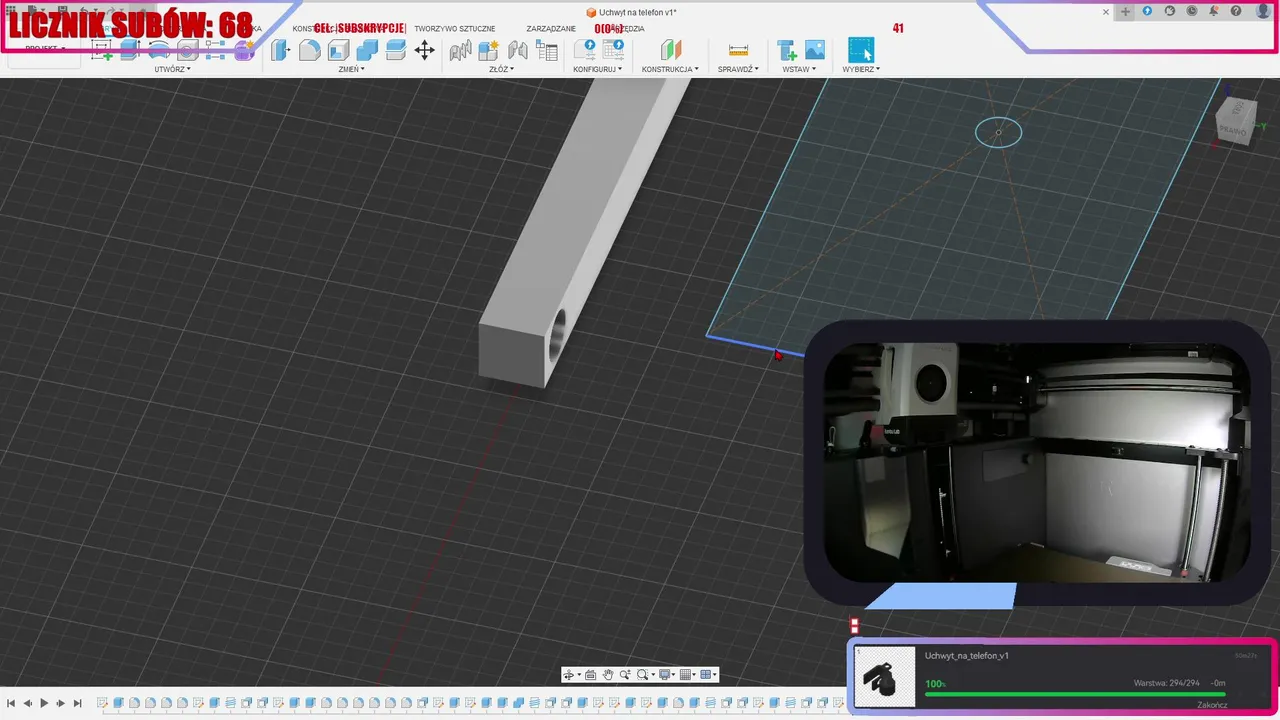Close the Uchwyt na telefon document tab
The width and height of the screenshot is (1280, 720).
(1106, 12)
